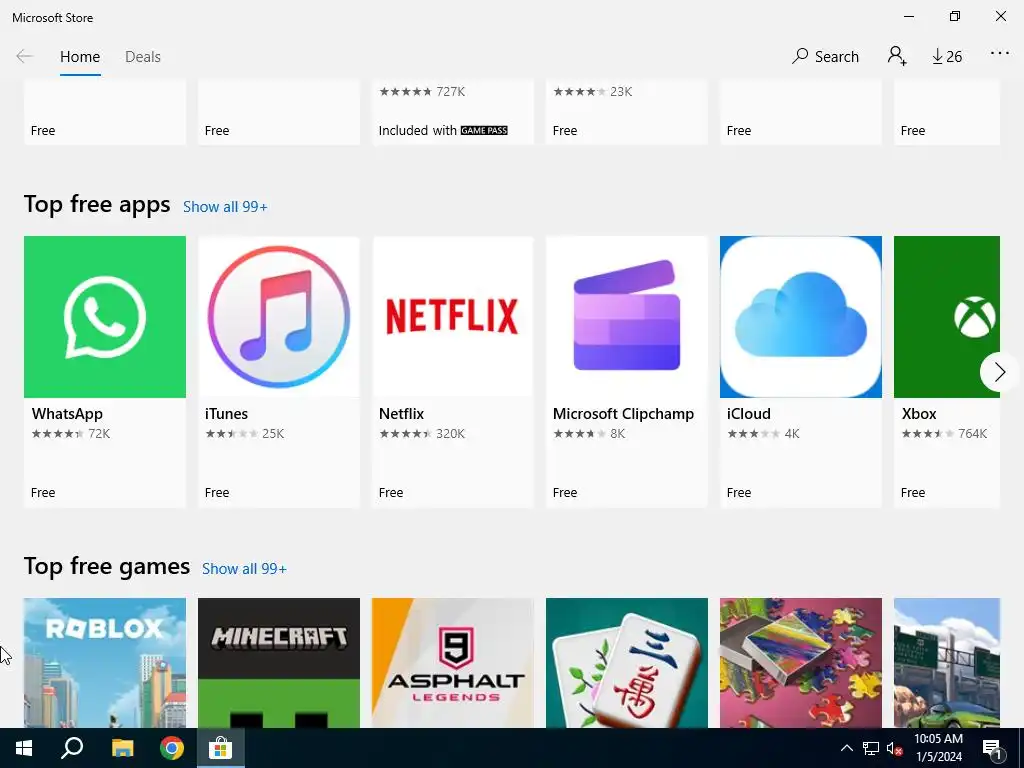Click the iCloud title text
Viewport: 1024px width, 768px height.
pyautogui.click(x=749, y=414)
